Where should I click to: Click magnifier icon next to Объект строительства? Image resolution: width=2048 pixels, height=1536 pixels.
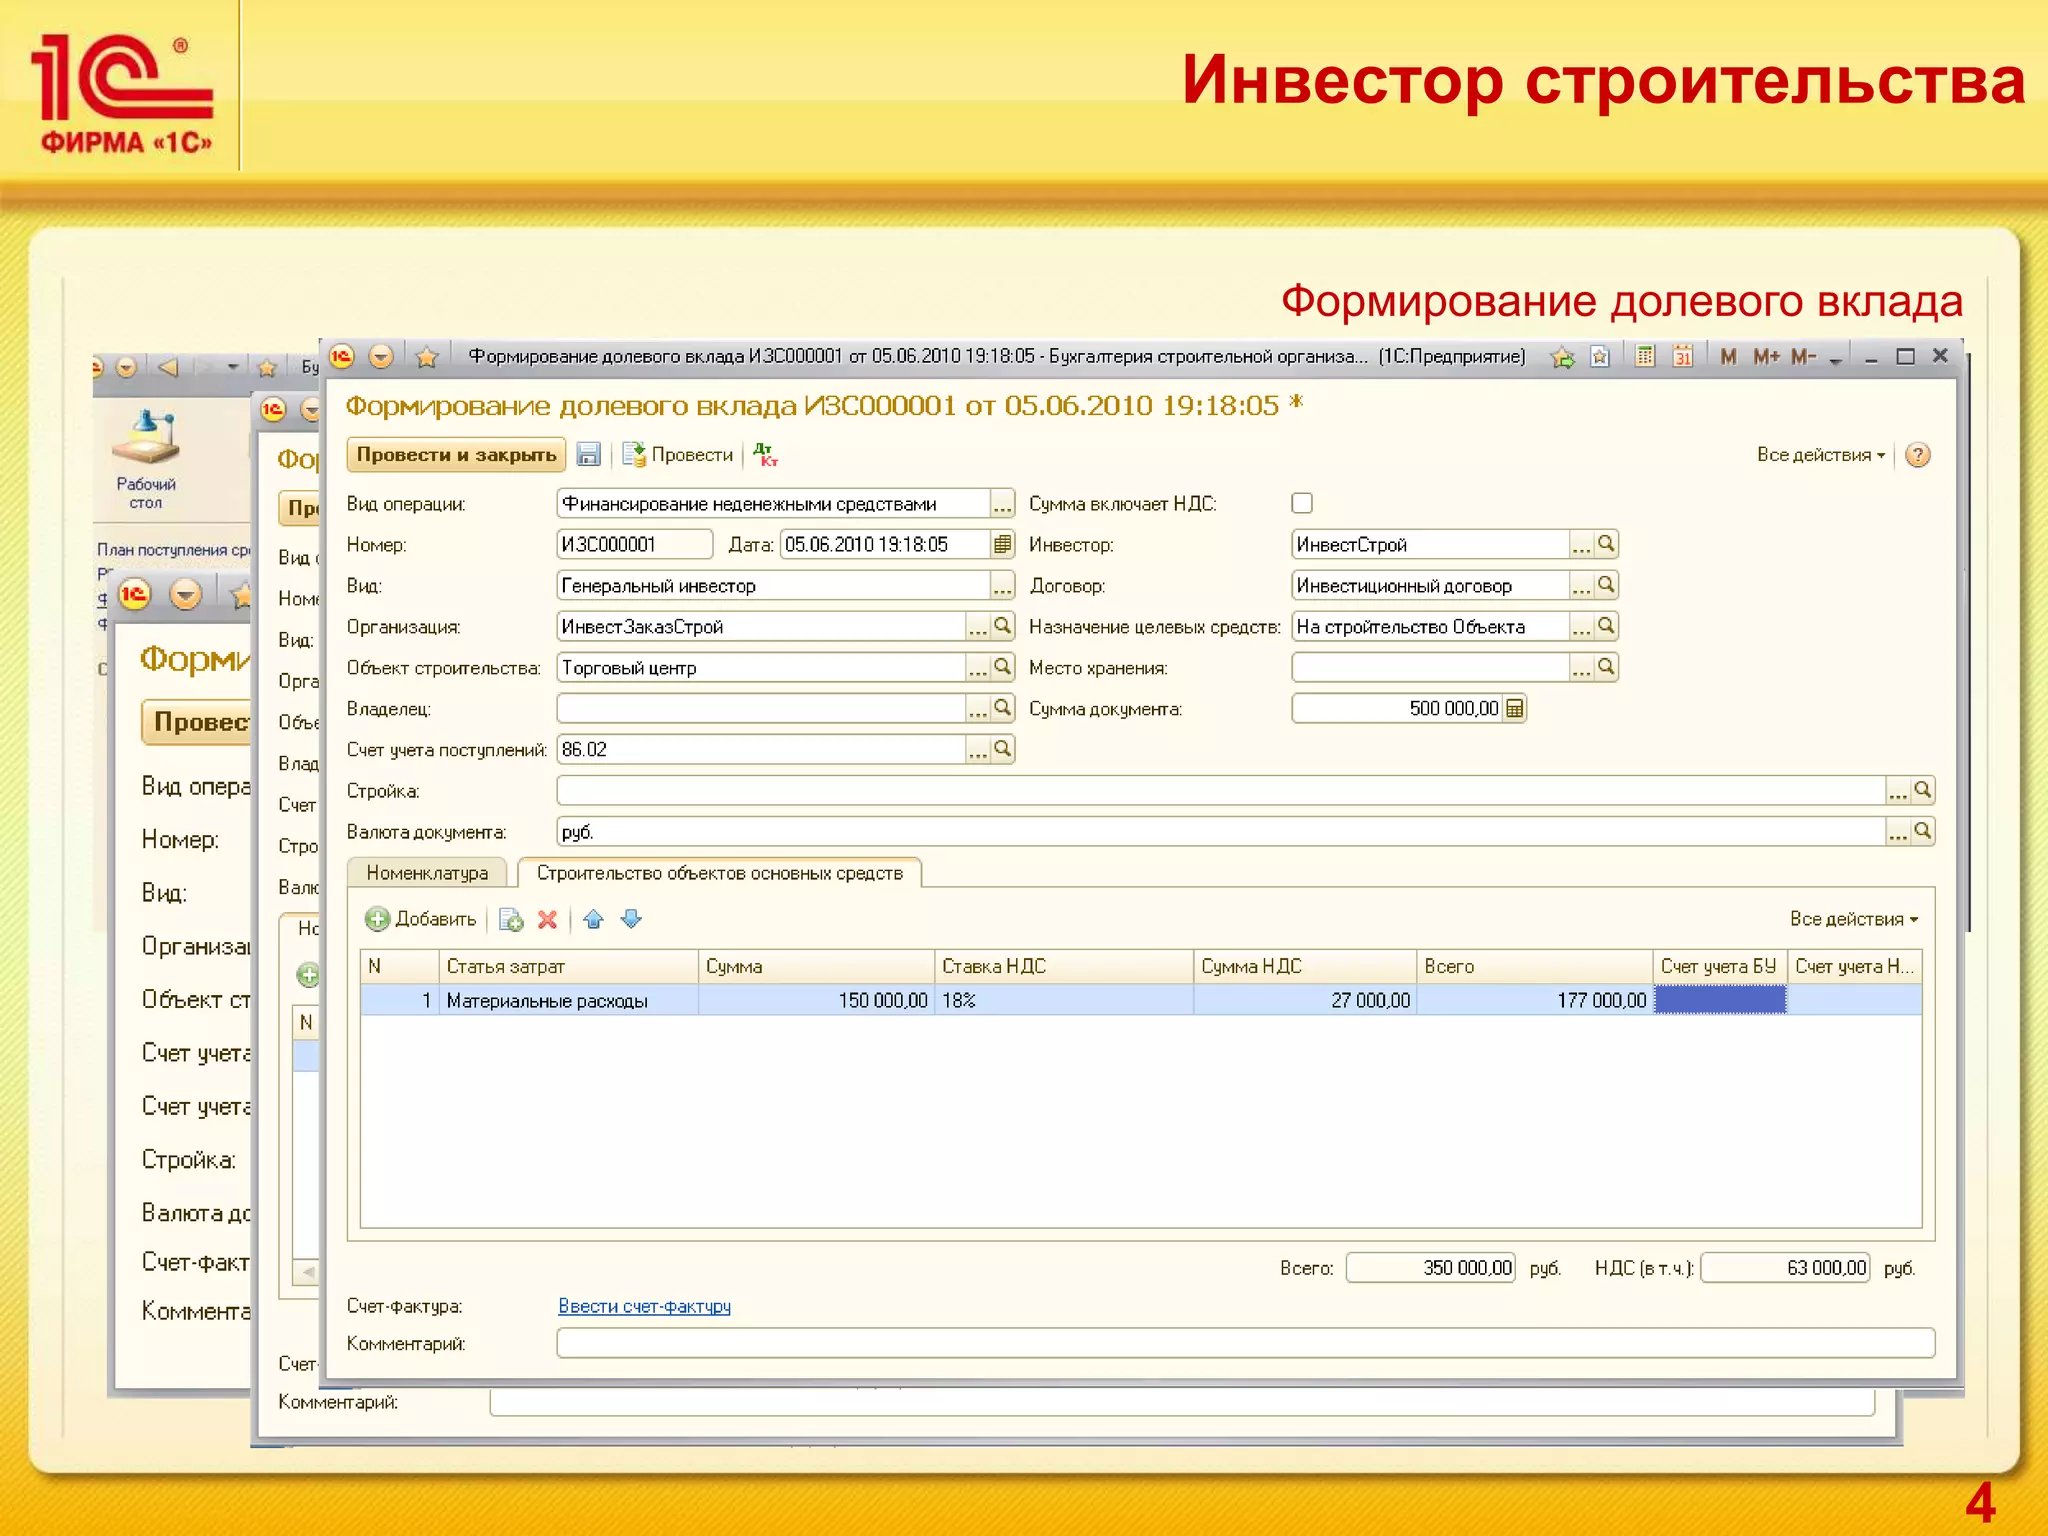[1002, 667]
